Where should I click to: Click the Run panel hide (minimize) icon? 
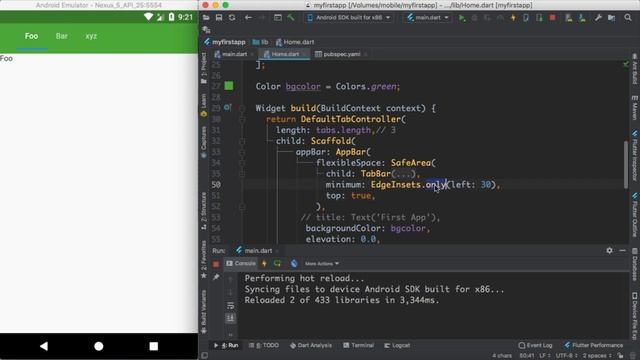tap(622, 250)
